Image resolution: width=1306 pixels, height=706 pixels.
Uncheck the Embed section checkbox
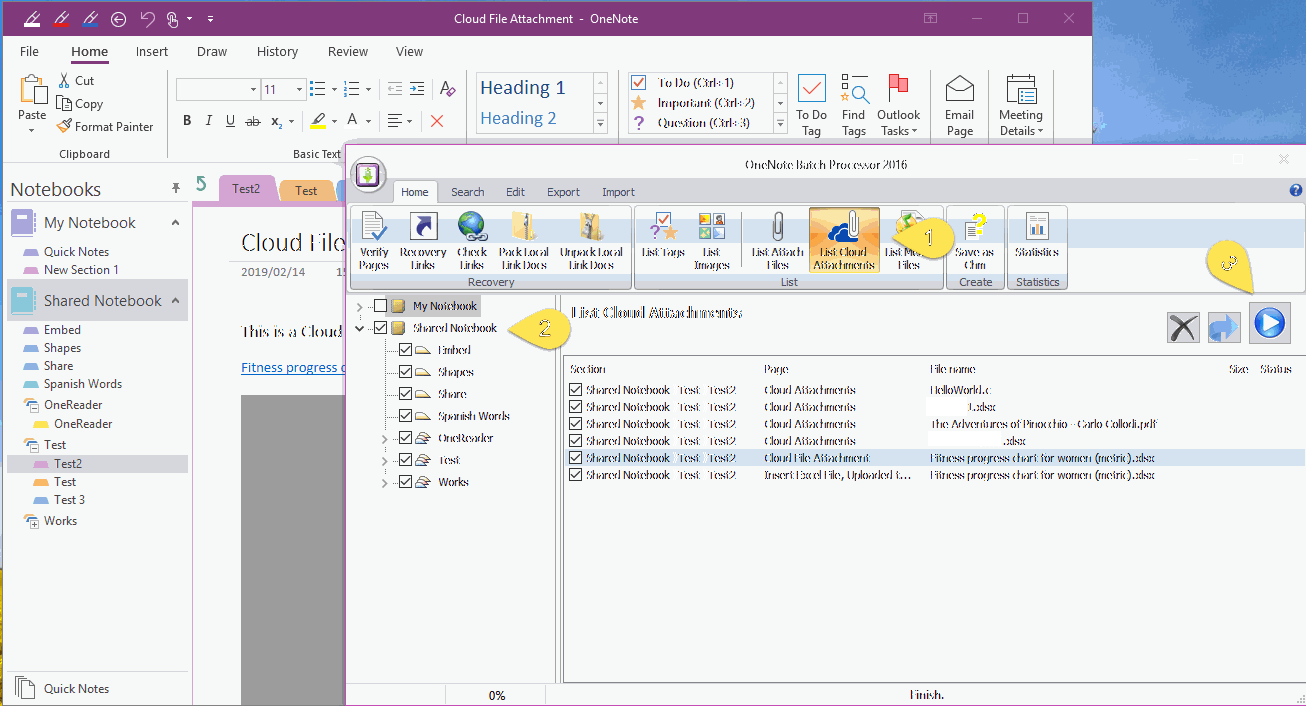click(x=405, y=350)
